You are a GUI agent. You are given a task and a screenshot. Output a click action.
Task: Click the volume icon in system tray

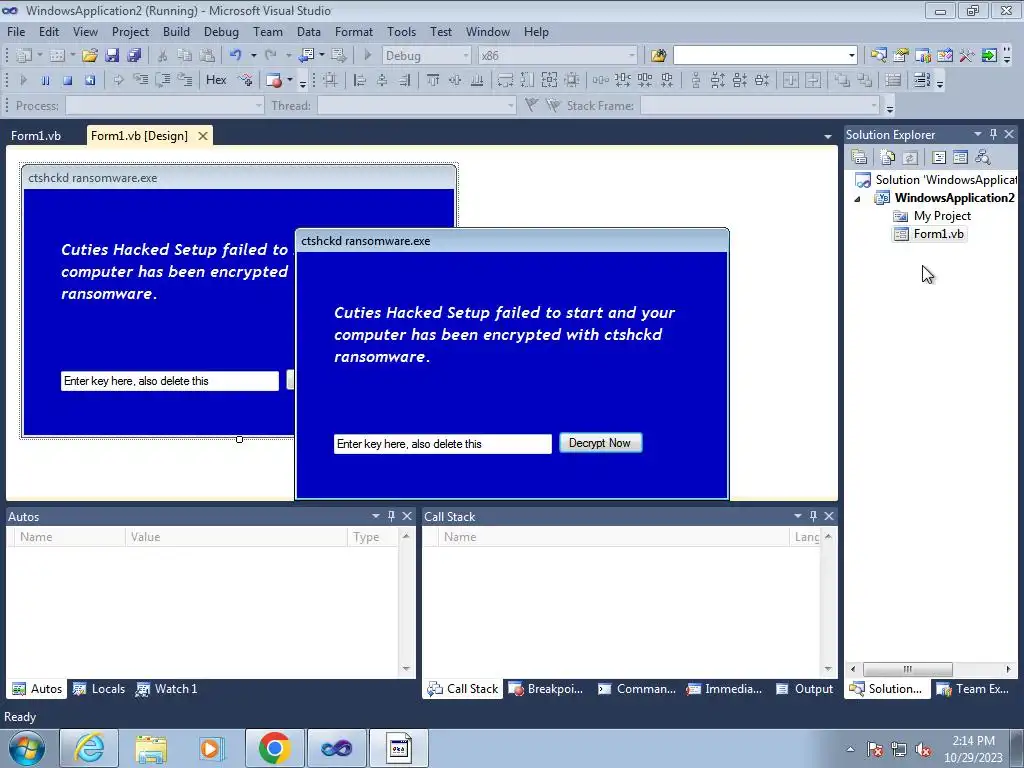tap(923, 749)
